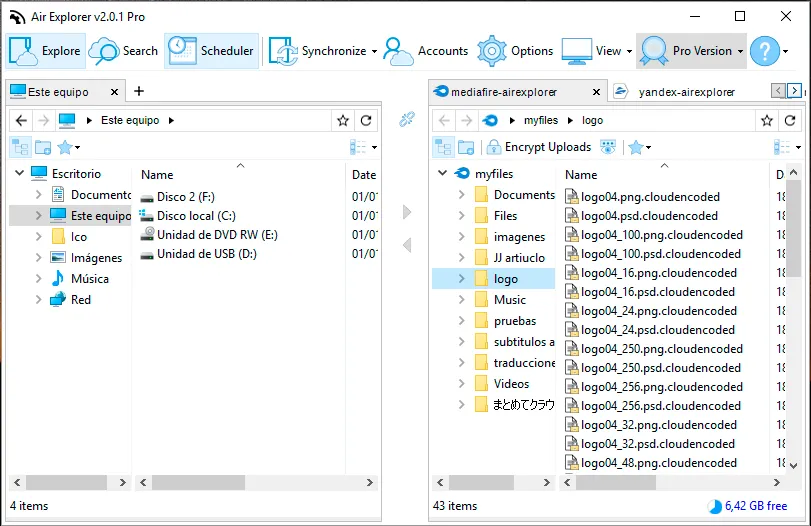Select logo04_250.png.cloudencoded file

pos(654,349)
